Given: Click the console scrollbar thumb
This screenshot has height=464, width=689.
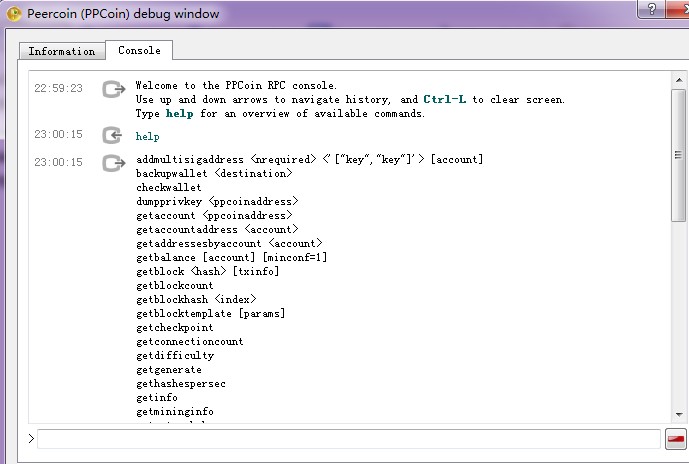Looking at the screenshot, I should click(679, 155).
